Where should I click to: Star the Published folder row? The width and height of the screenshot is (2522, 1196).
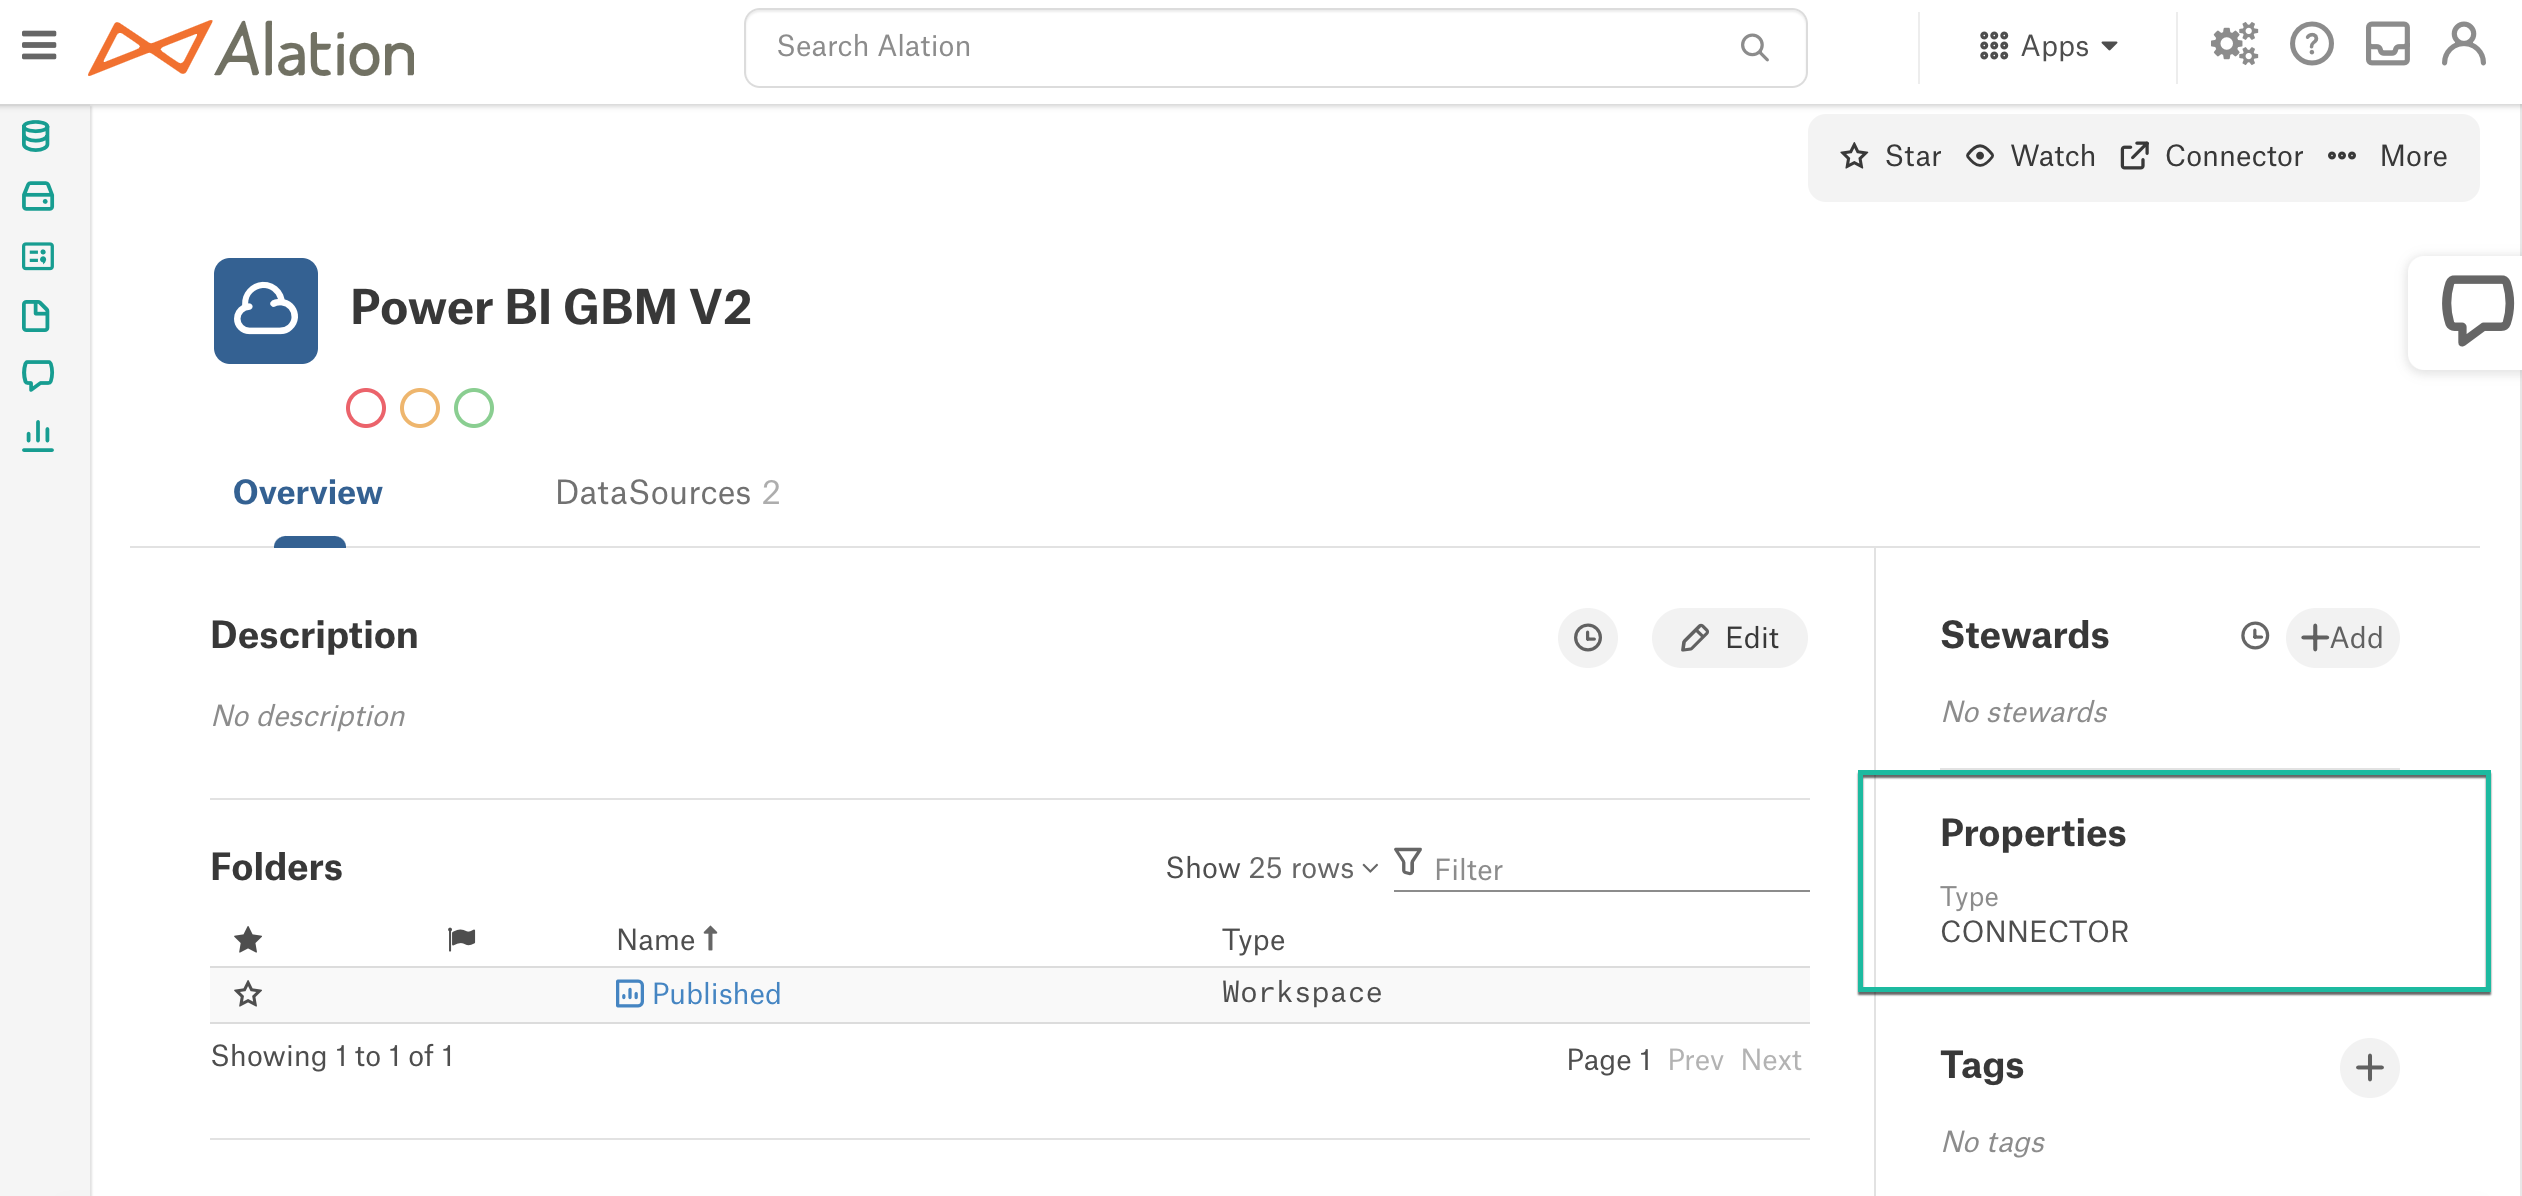tap(248, 994)
